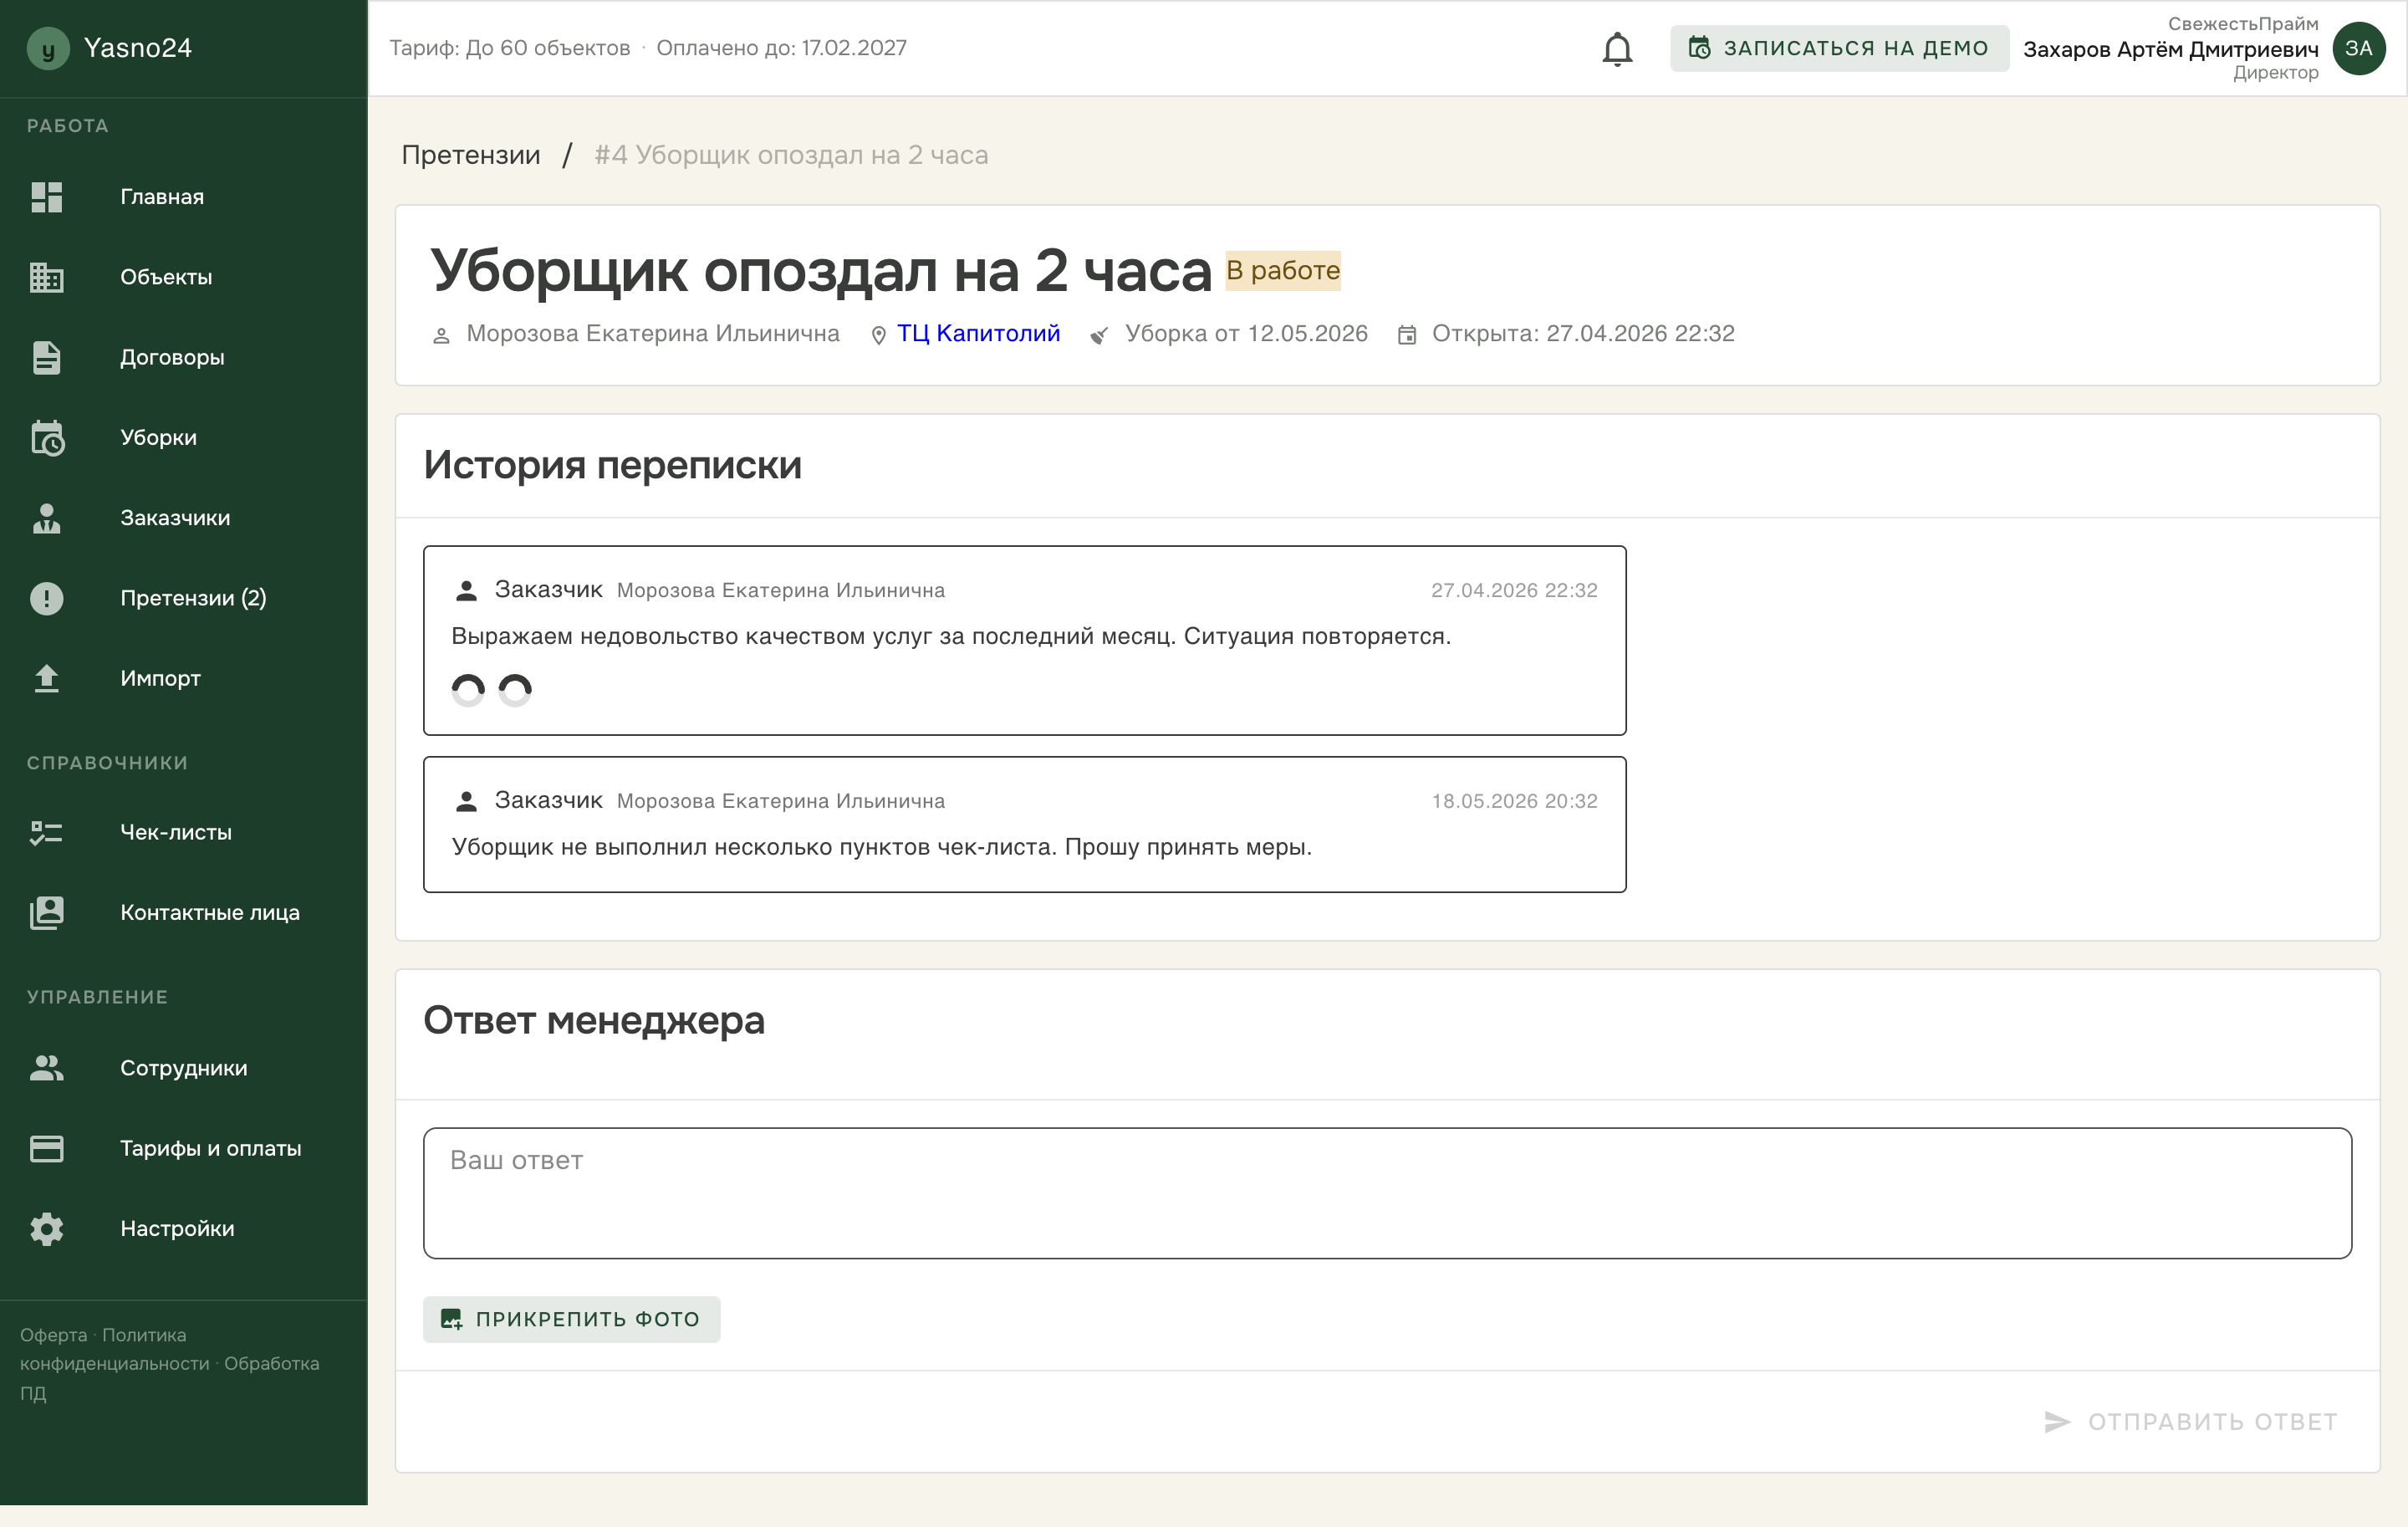This screenshot has height=1527, width=2408.
Task: Click breadcrumb #4 Уборщик опоздал на 2 часа
Action: 791,155
